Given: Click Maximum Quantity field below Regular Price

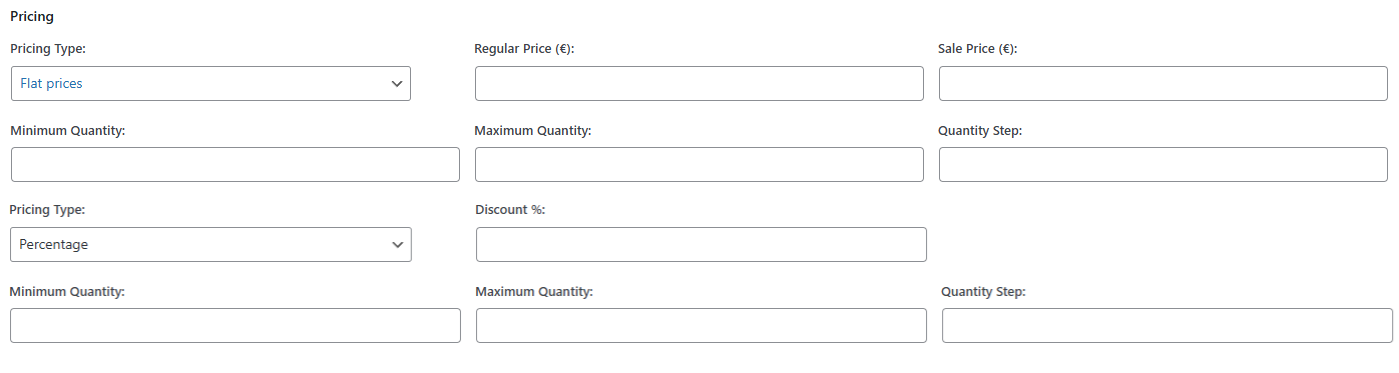Looking at the screenshot, I should coord(699,165).
